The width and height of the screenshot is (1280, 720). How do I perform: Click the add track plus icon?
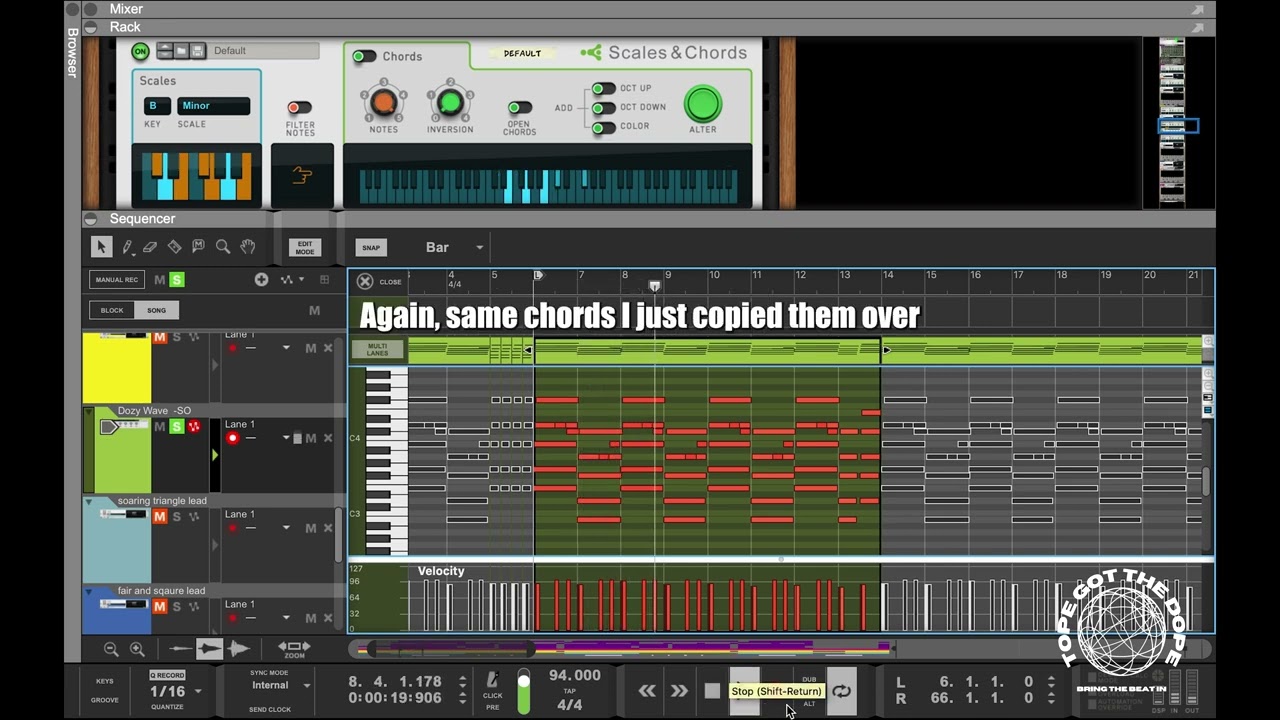pyautogui.click(x=261, y=280)
